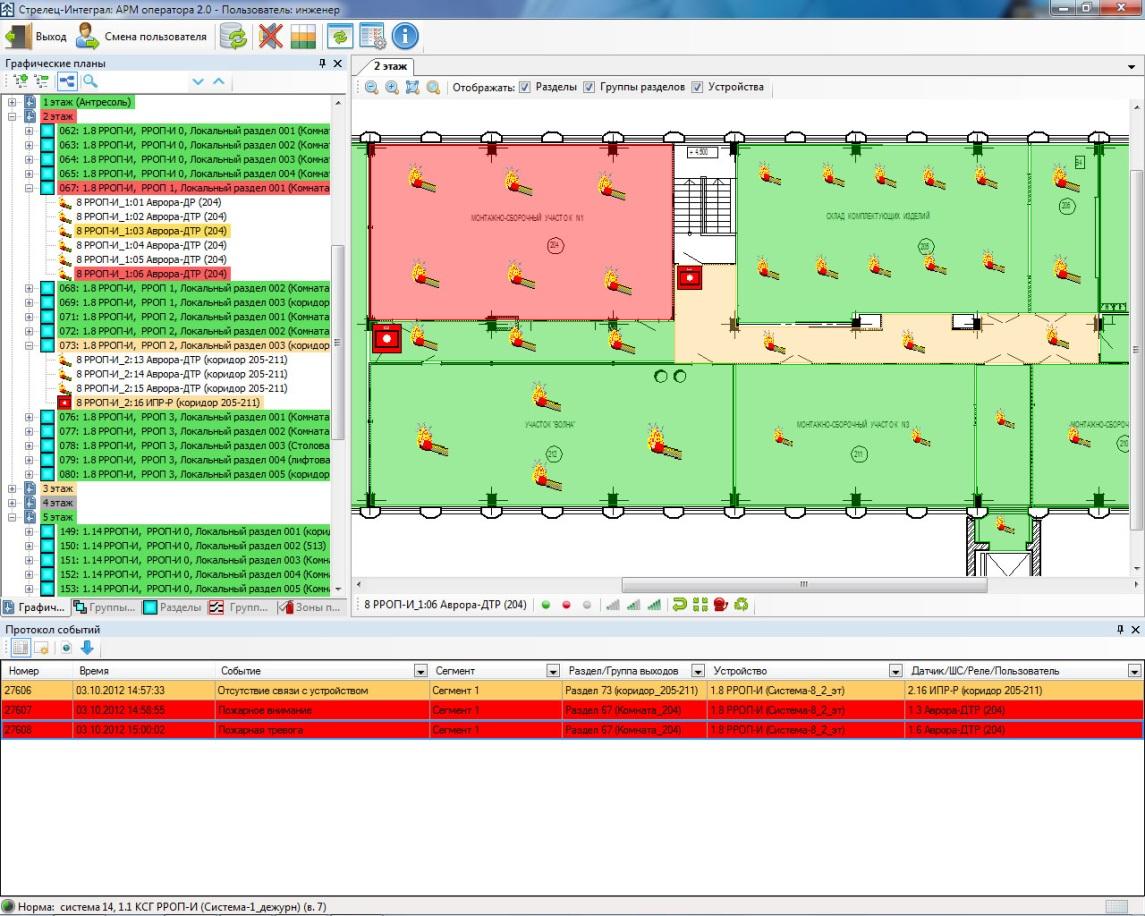Viewport: 1145px width, 916px height.
Task: Expand the 1 этаж (Антресоль) node
Action: click(12, 102)
